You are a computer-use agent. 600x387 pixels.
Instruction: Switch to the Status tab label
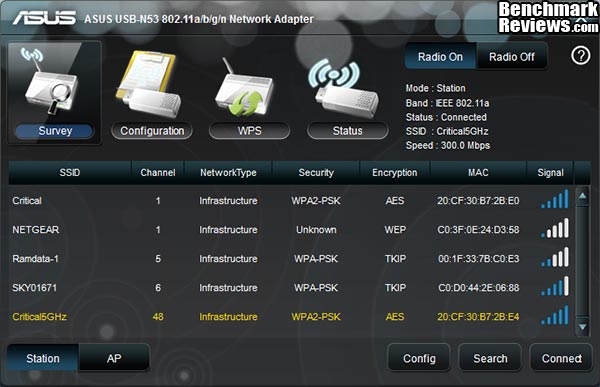[347, 131]
